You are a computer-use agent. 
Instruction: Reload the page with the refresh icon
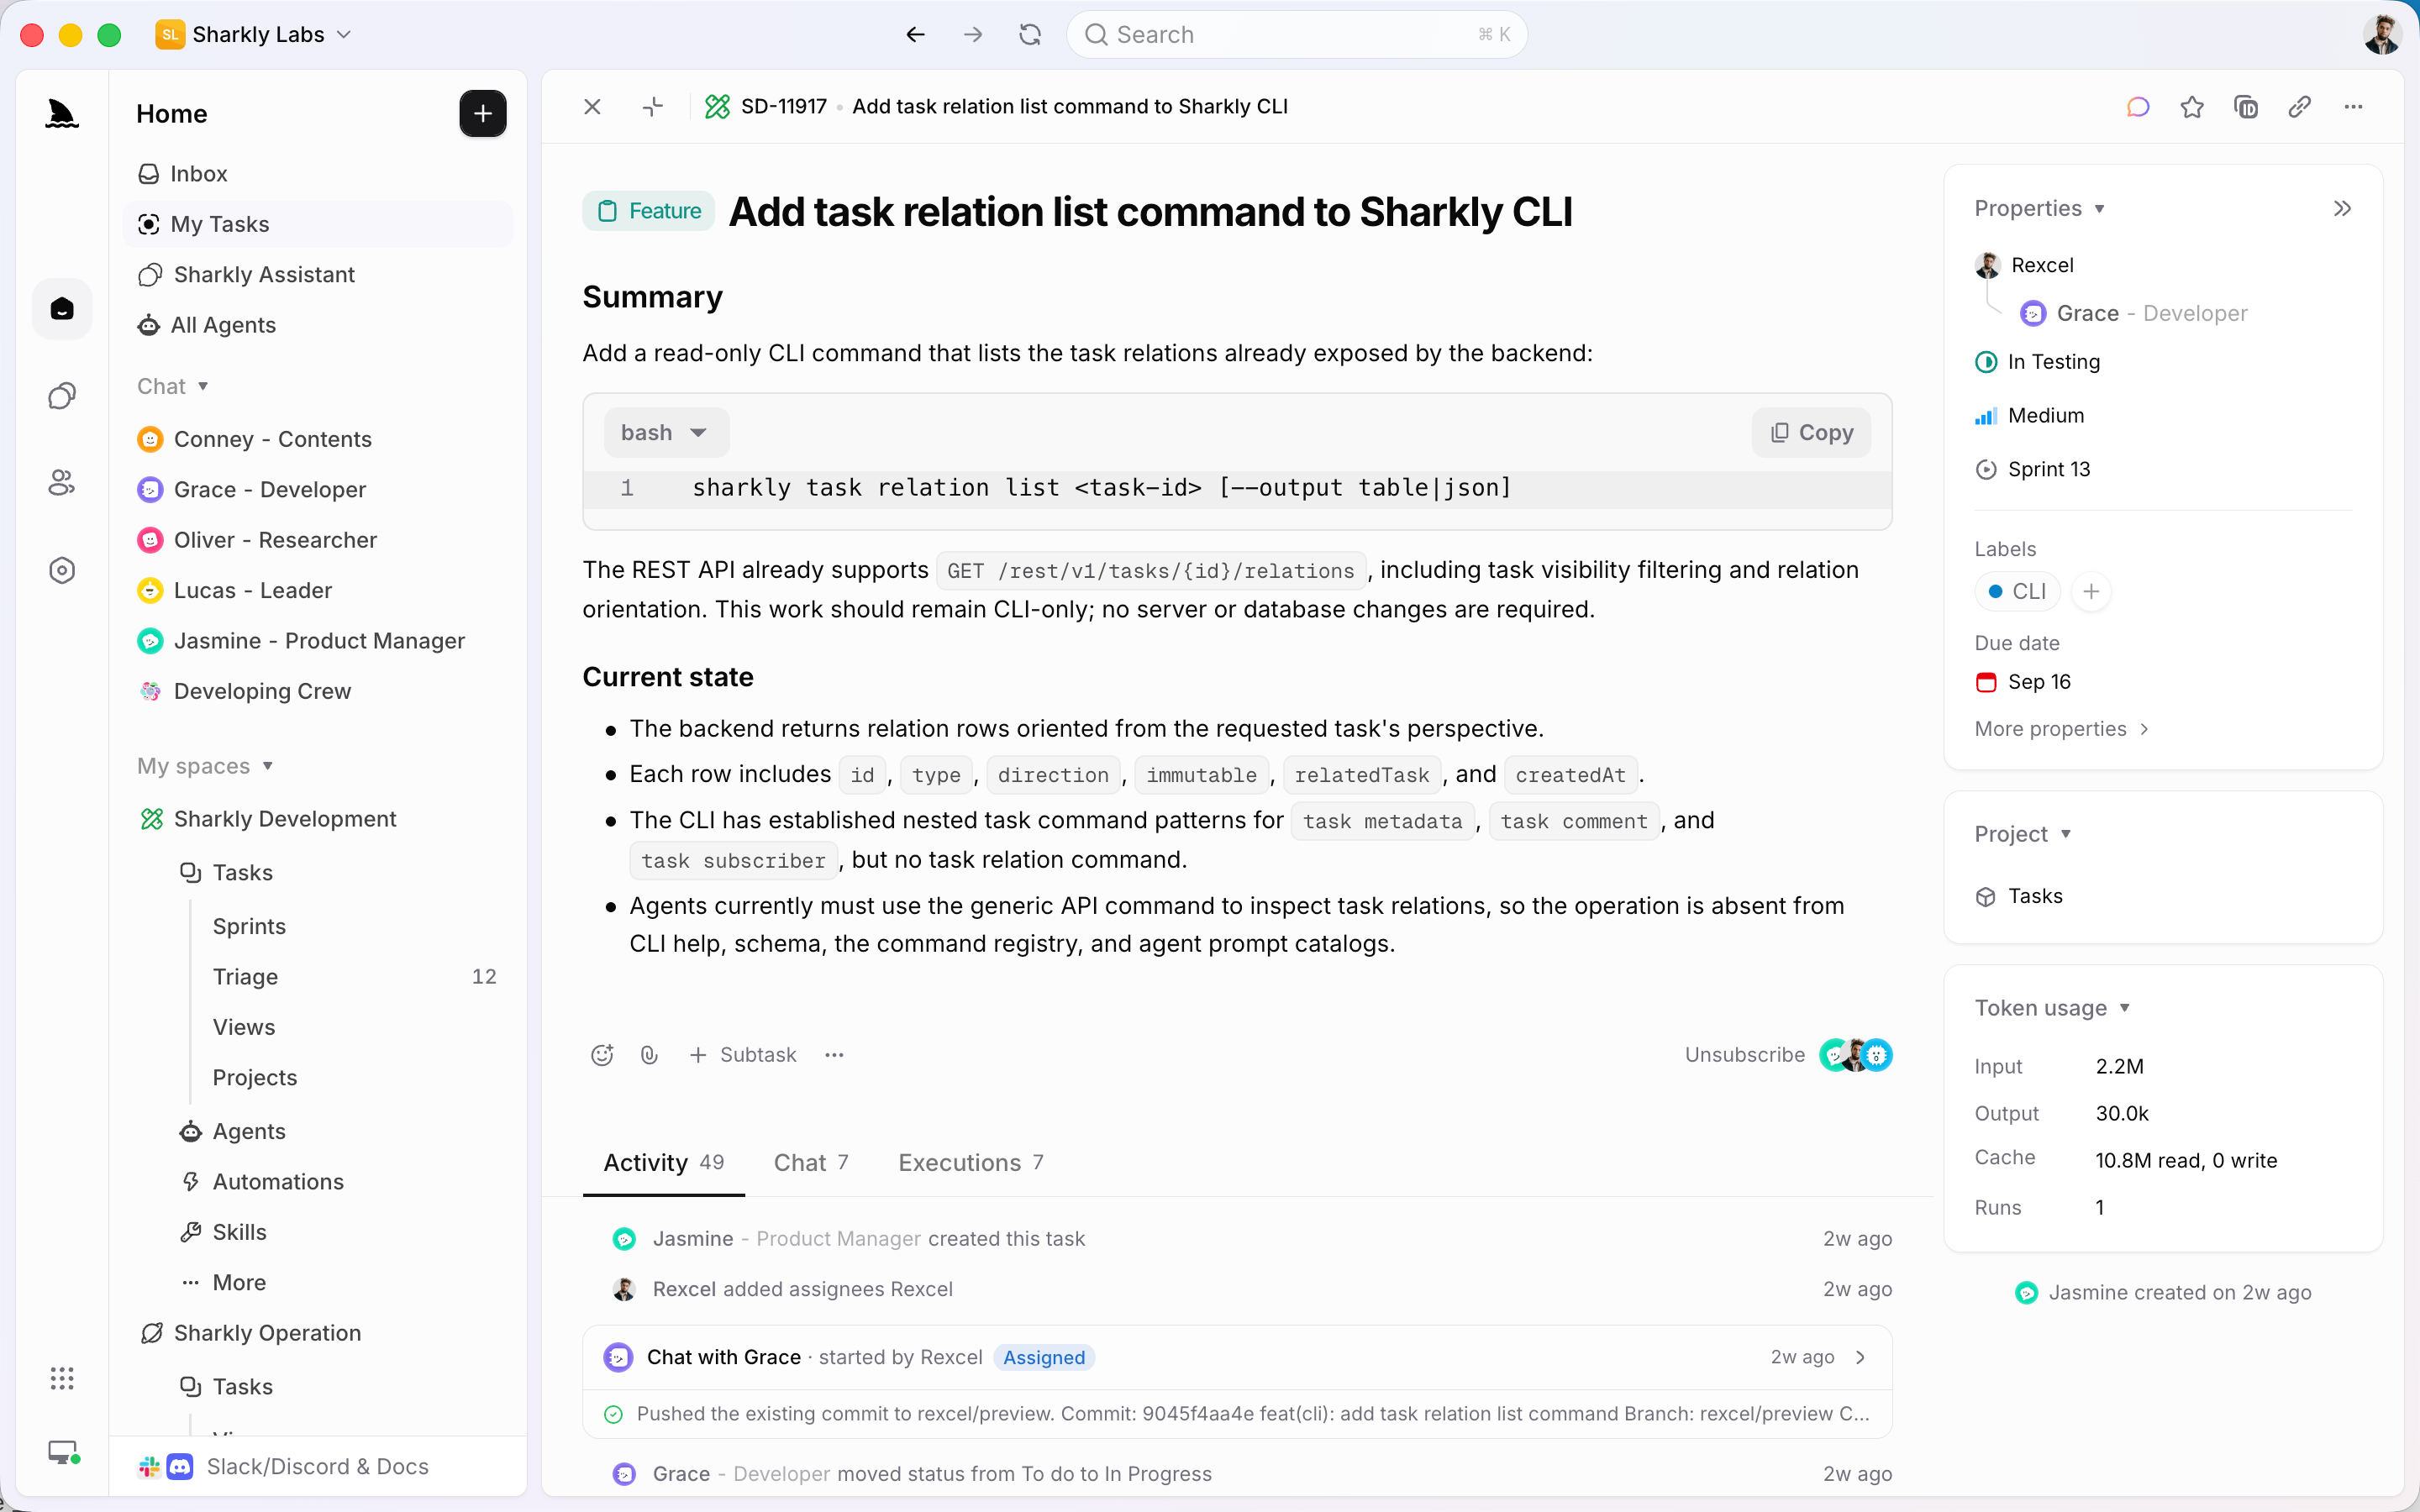click(1030, 35)
